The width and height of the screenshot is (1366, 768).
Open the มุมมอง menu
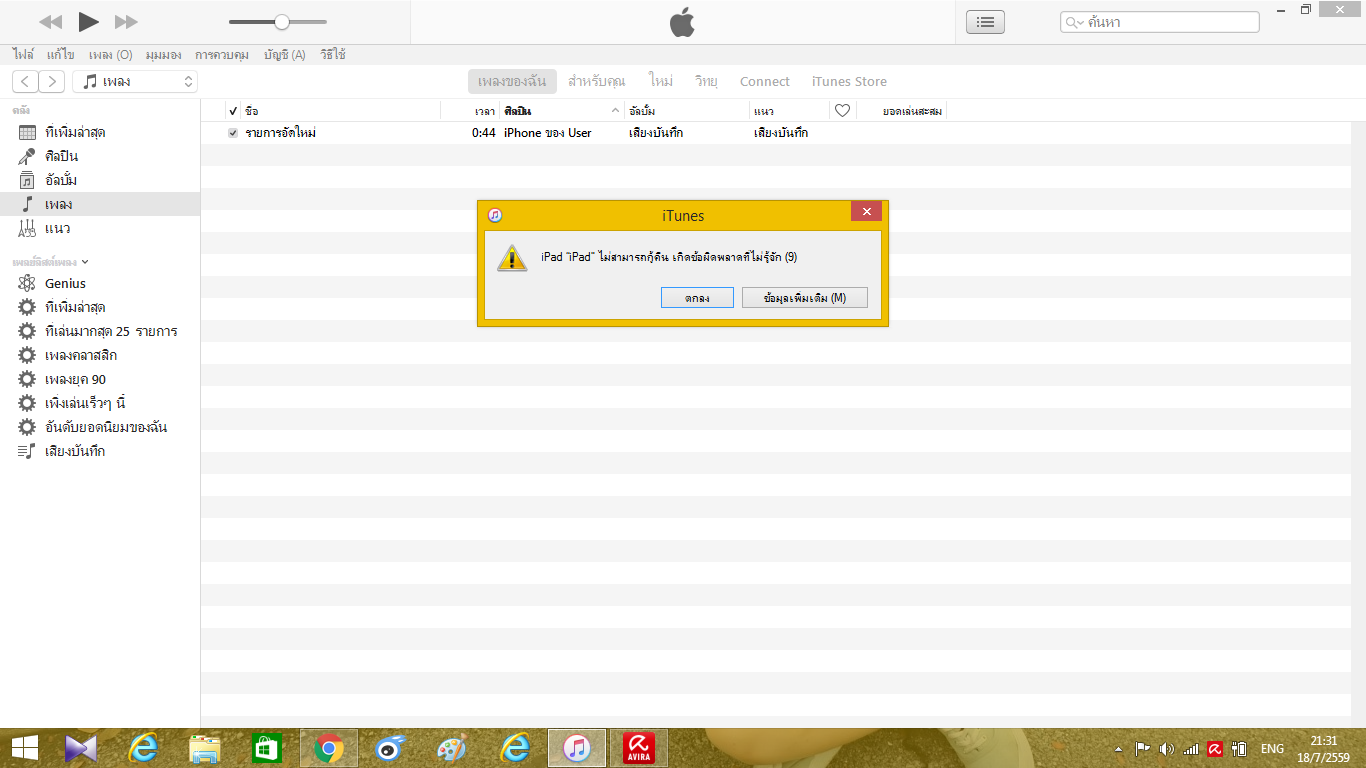point(163,55)
